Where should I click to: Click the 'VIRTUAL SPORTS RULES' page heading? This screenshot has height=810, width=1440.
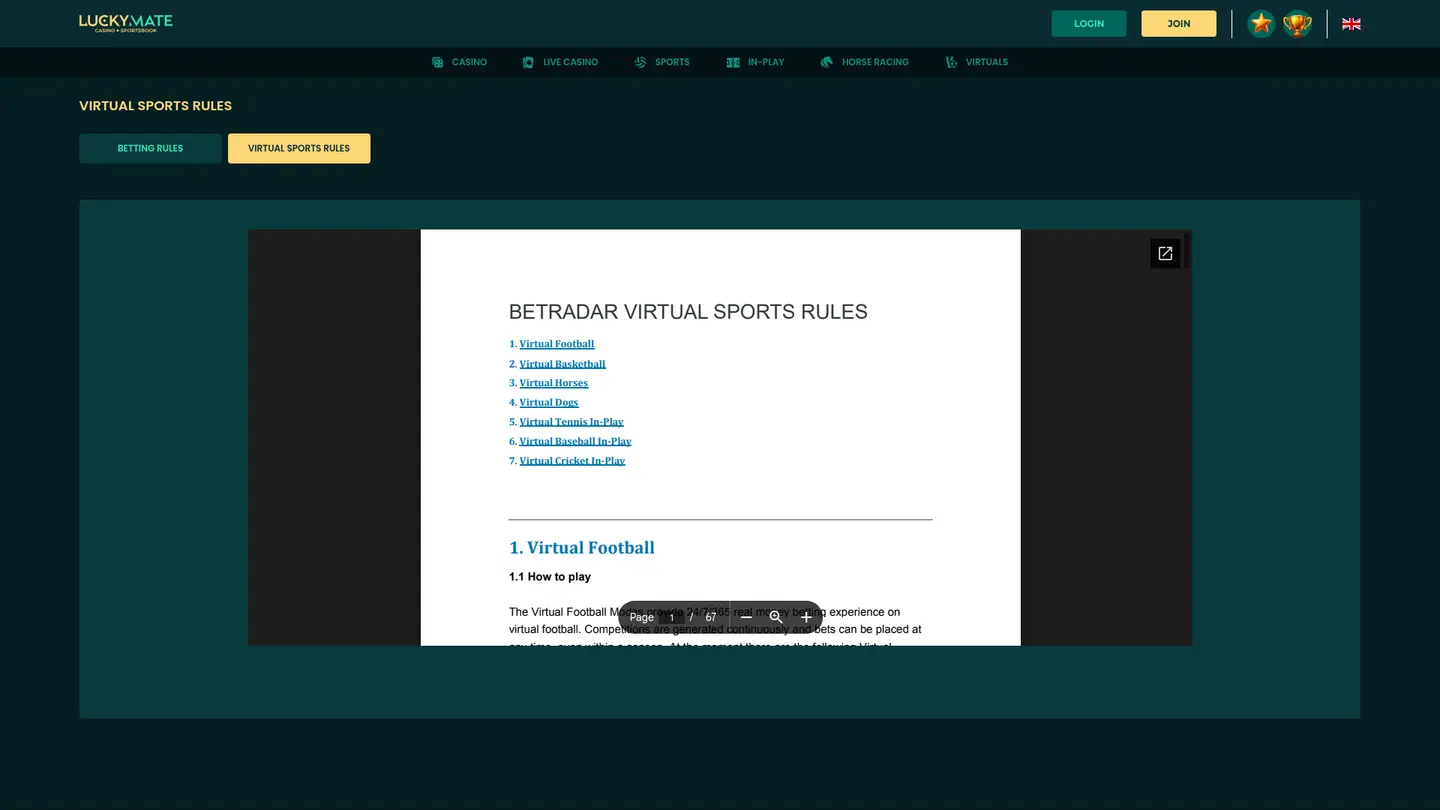155,106
